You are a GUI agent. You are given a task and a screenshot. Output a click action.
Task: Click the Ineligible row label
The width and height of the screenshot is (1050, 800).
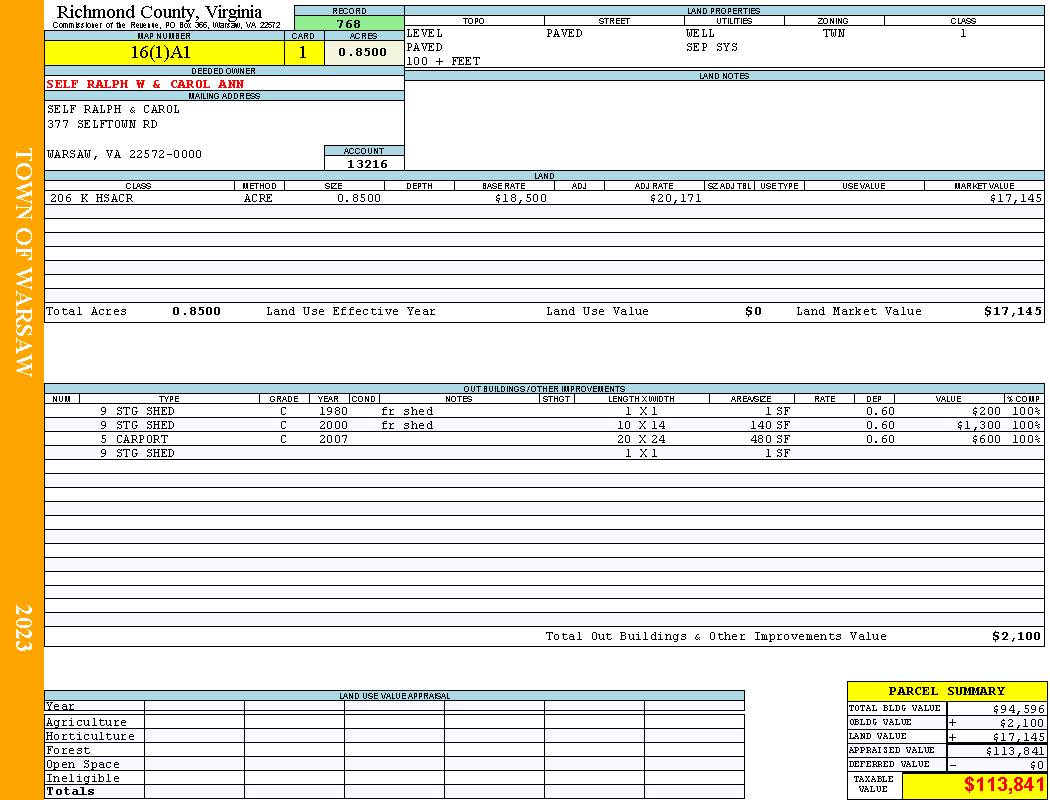[x=83, y=779]
